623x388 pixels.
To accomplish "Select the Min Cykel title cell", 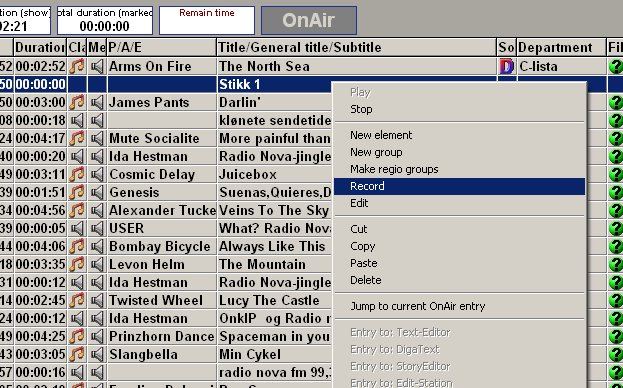I will (x=274, y=354).
